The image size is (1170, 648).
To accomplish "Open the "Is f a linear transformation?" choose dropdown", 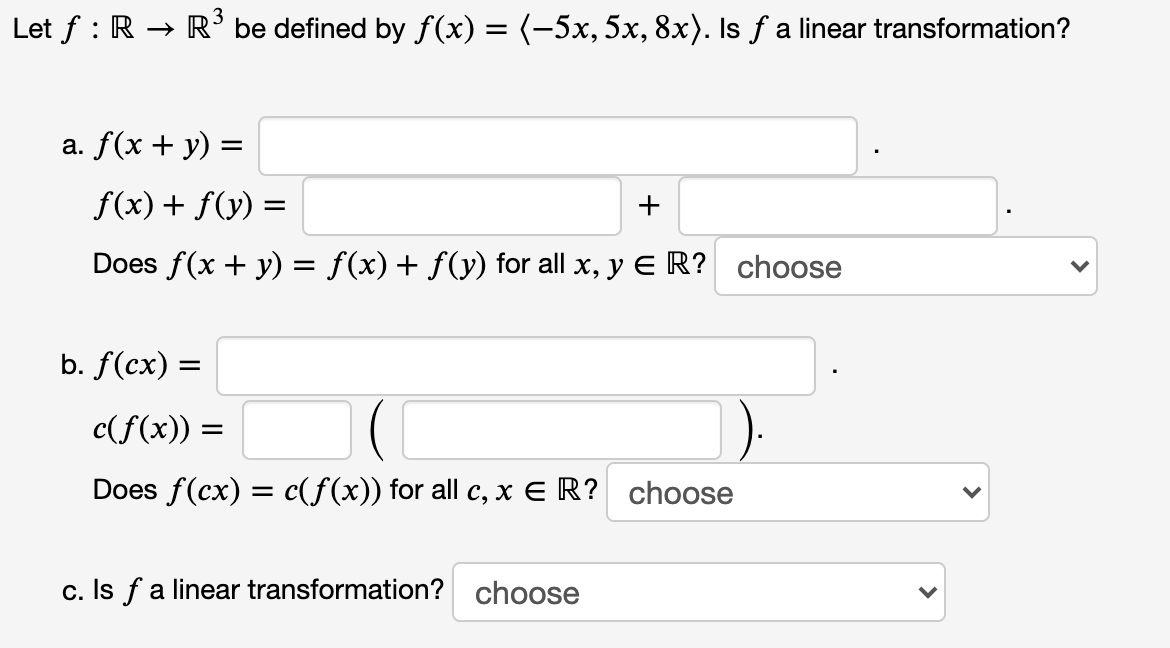I will (697, 592).
